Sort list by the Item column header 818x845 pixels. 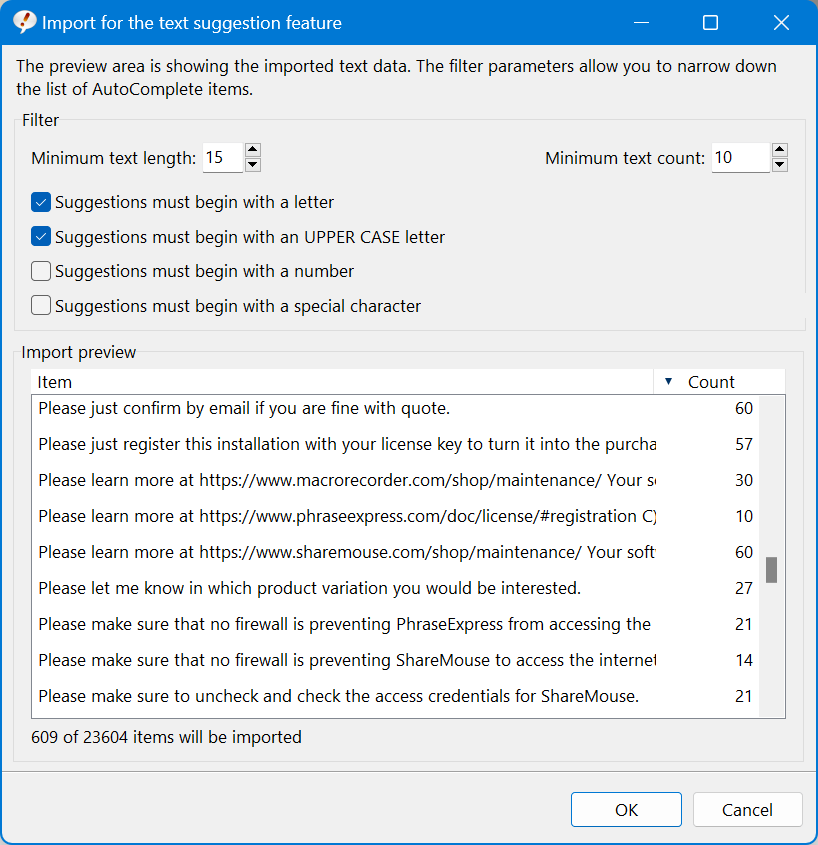(342, 382)
